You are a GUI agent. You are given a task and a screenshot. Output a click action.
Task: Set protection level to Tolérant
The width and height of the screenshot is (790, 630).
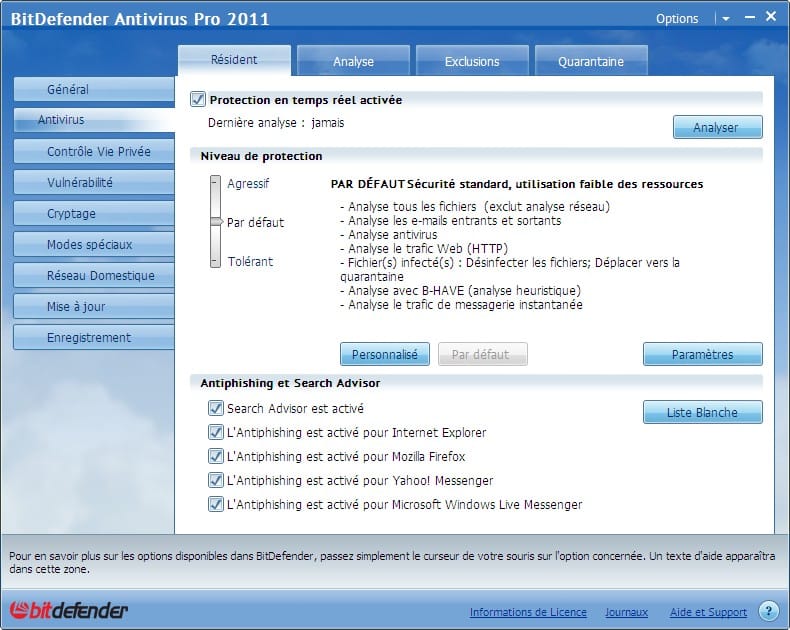click(x=250, y=262)
